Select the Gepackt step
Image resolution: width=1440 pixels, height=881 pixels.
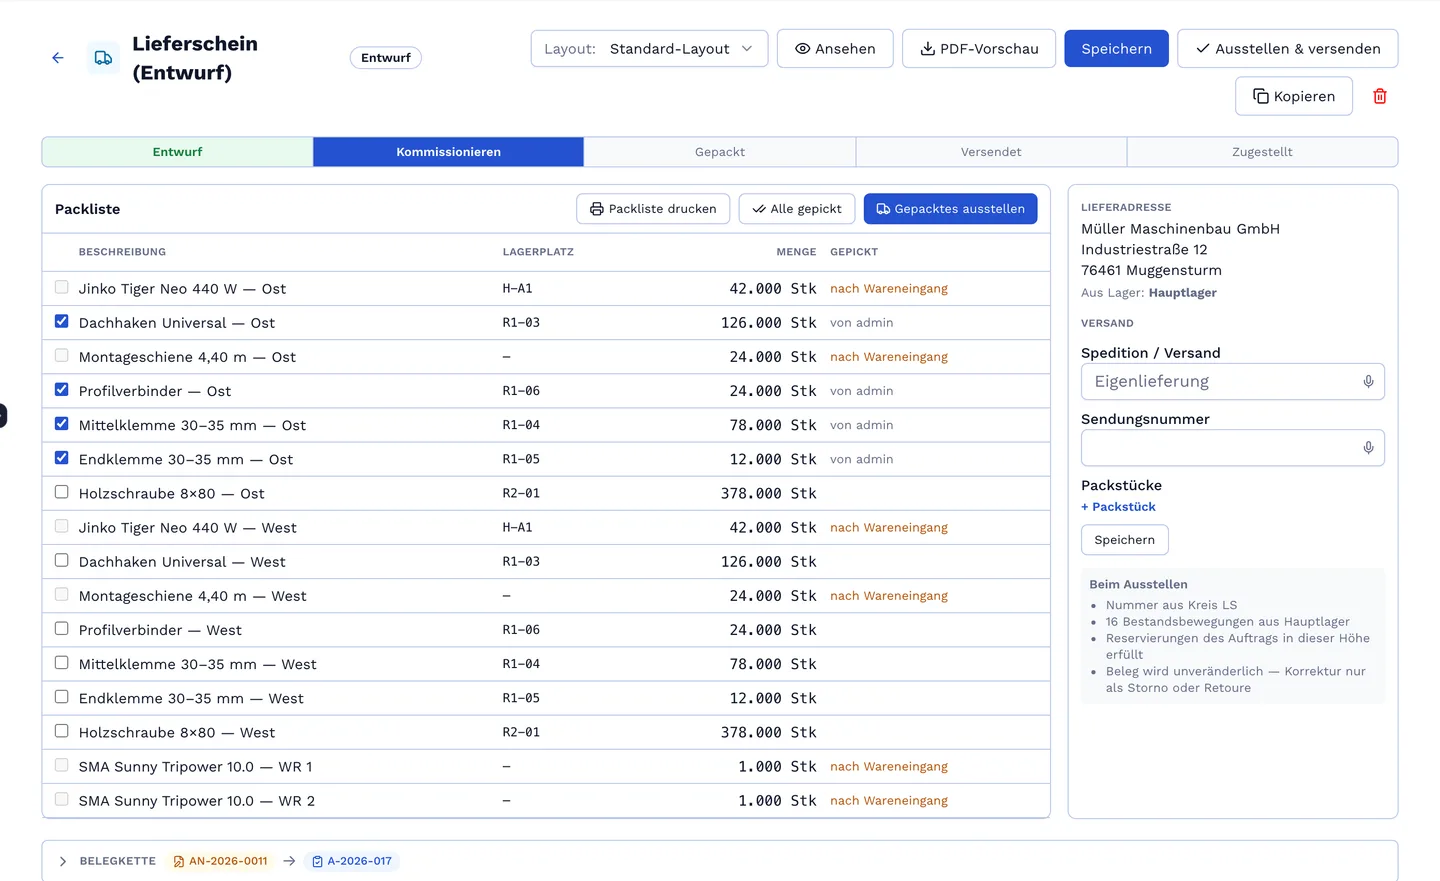[x=720, y=152]
